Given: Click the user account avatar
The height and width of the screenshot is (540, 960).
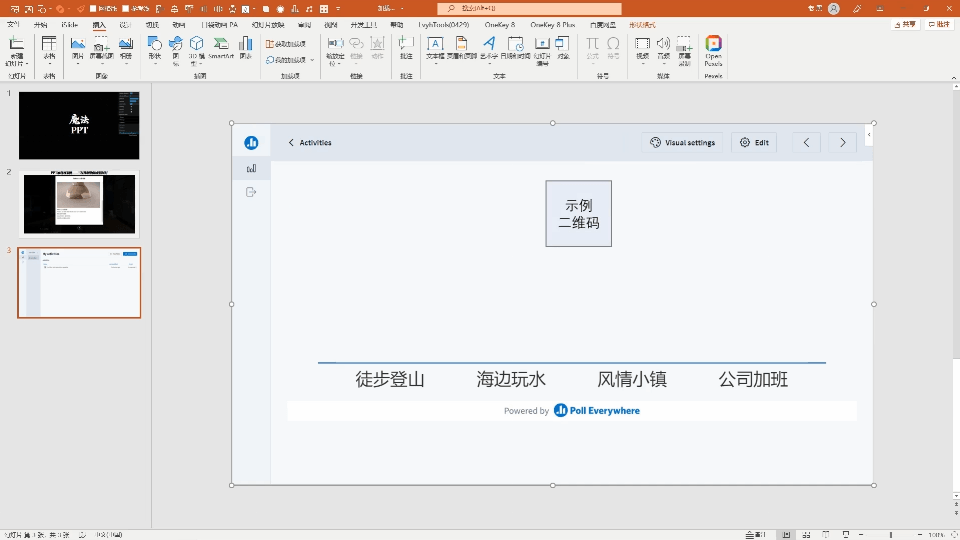Looking at the screenshot, I should coord(833,9).
